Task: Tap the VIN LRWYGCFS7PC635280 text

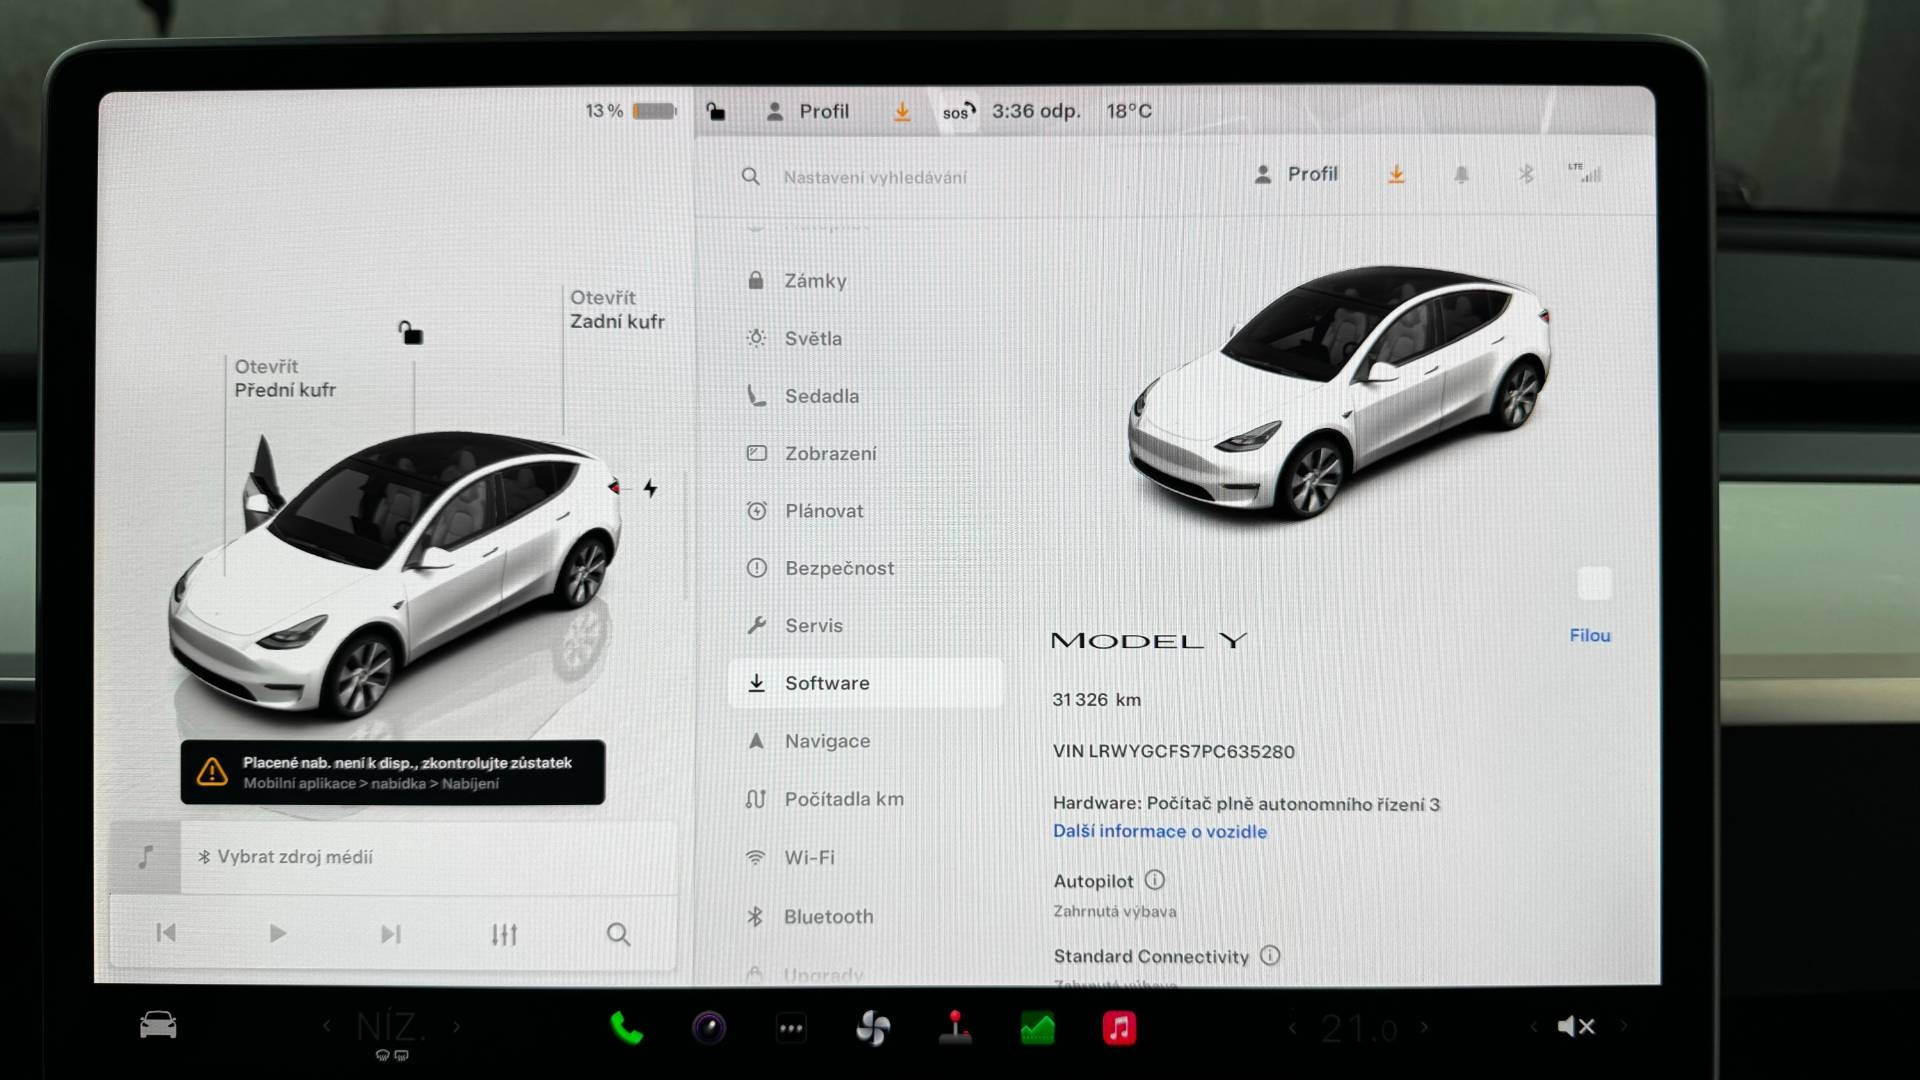Action: [1173, 751]
